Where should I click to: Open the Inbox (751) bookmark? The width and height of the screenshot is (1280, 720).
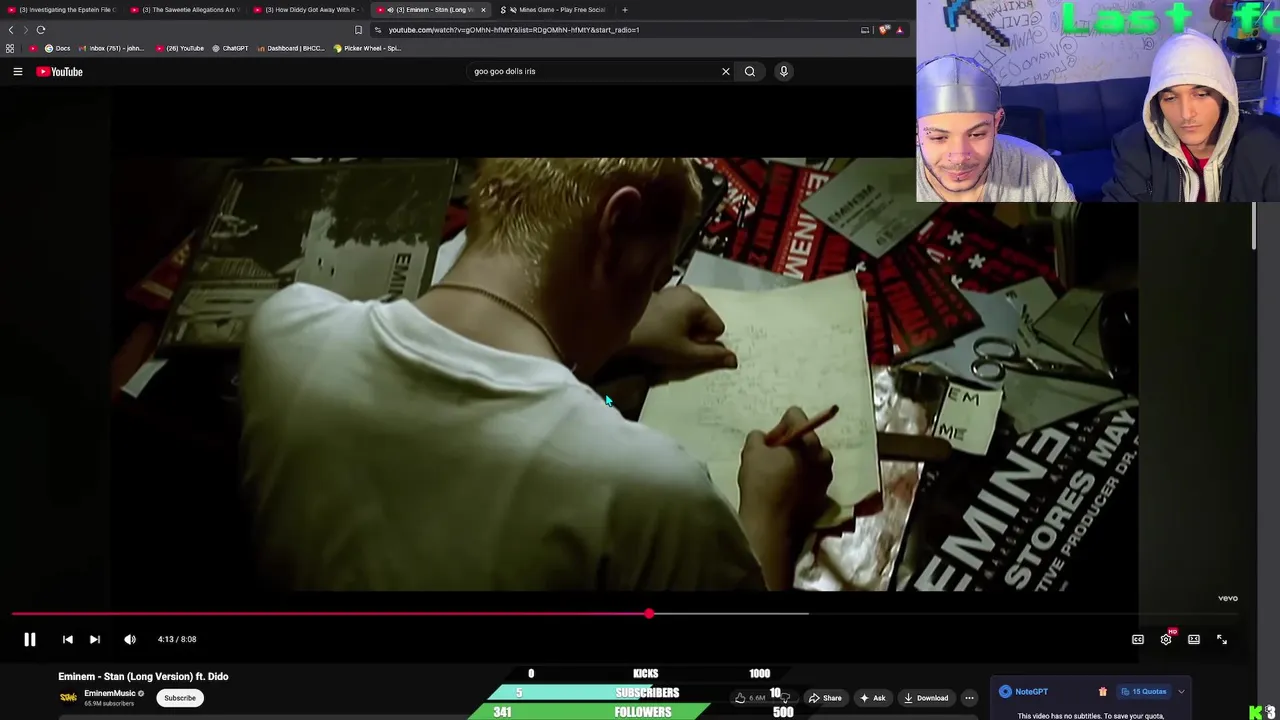coord(111,48)
